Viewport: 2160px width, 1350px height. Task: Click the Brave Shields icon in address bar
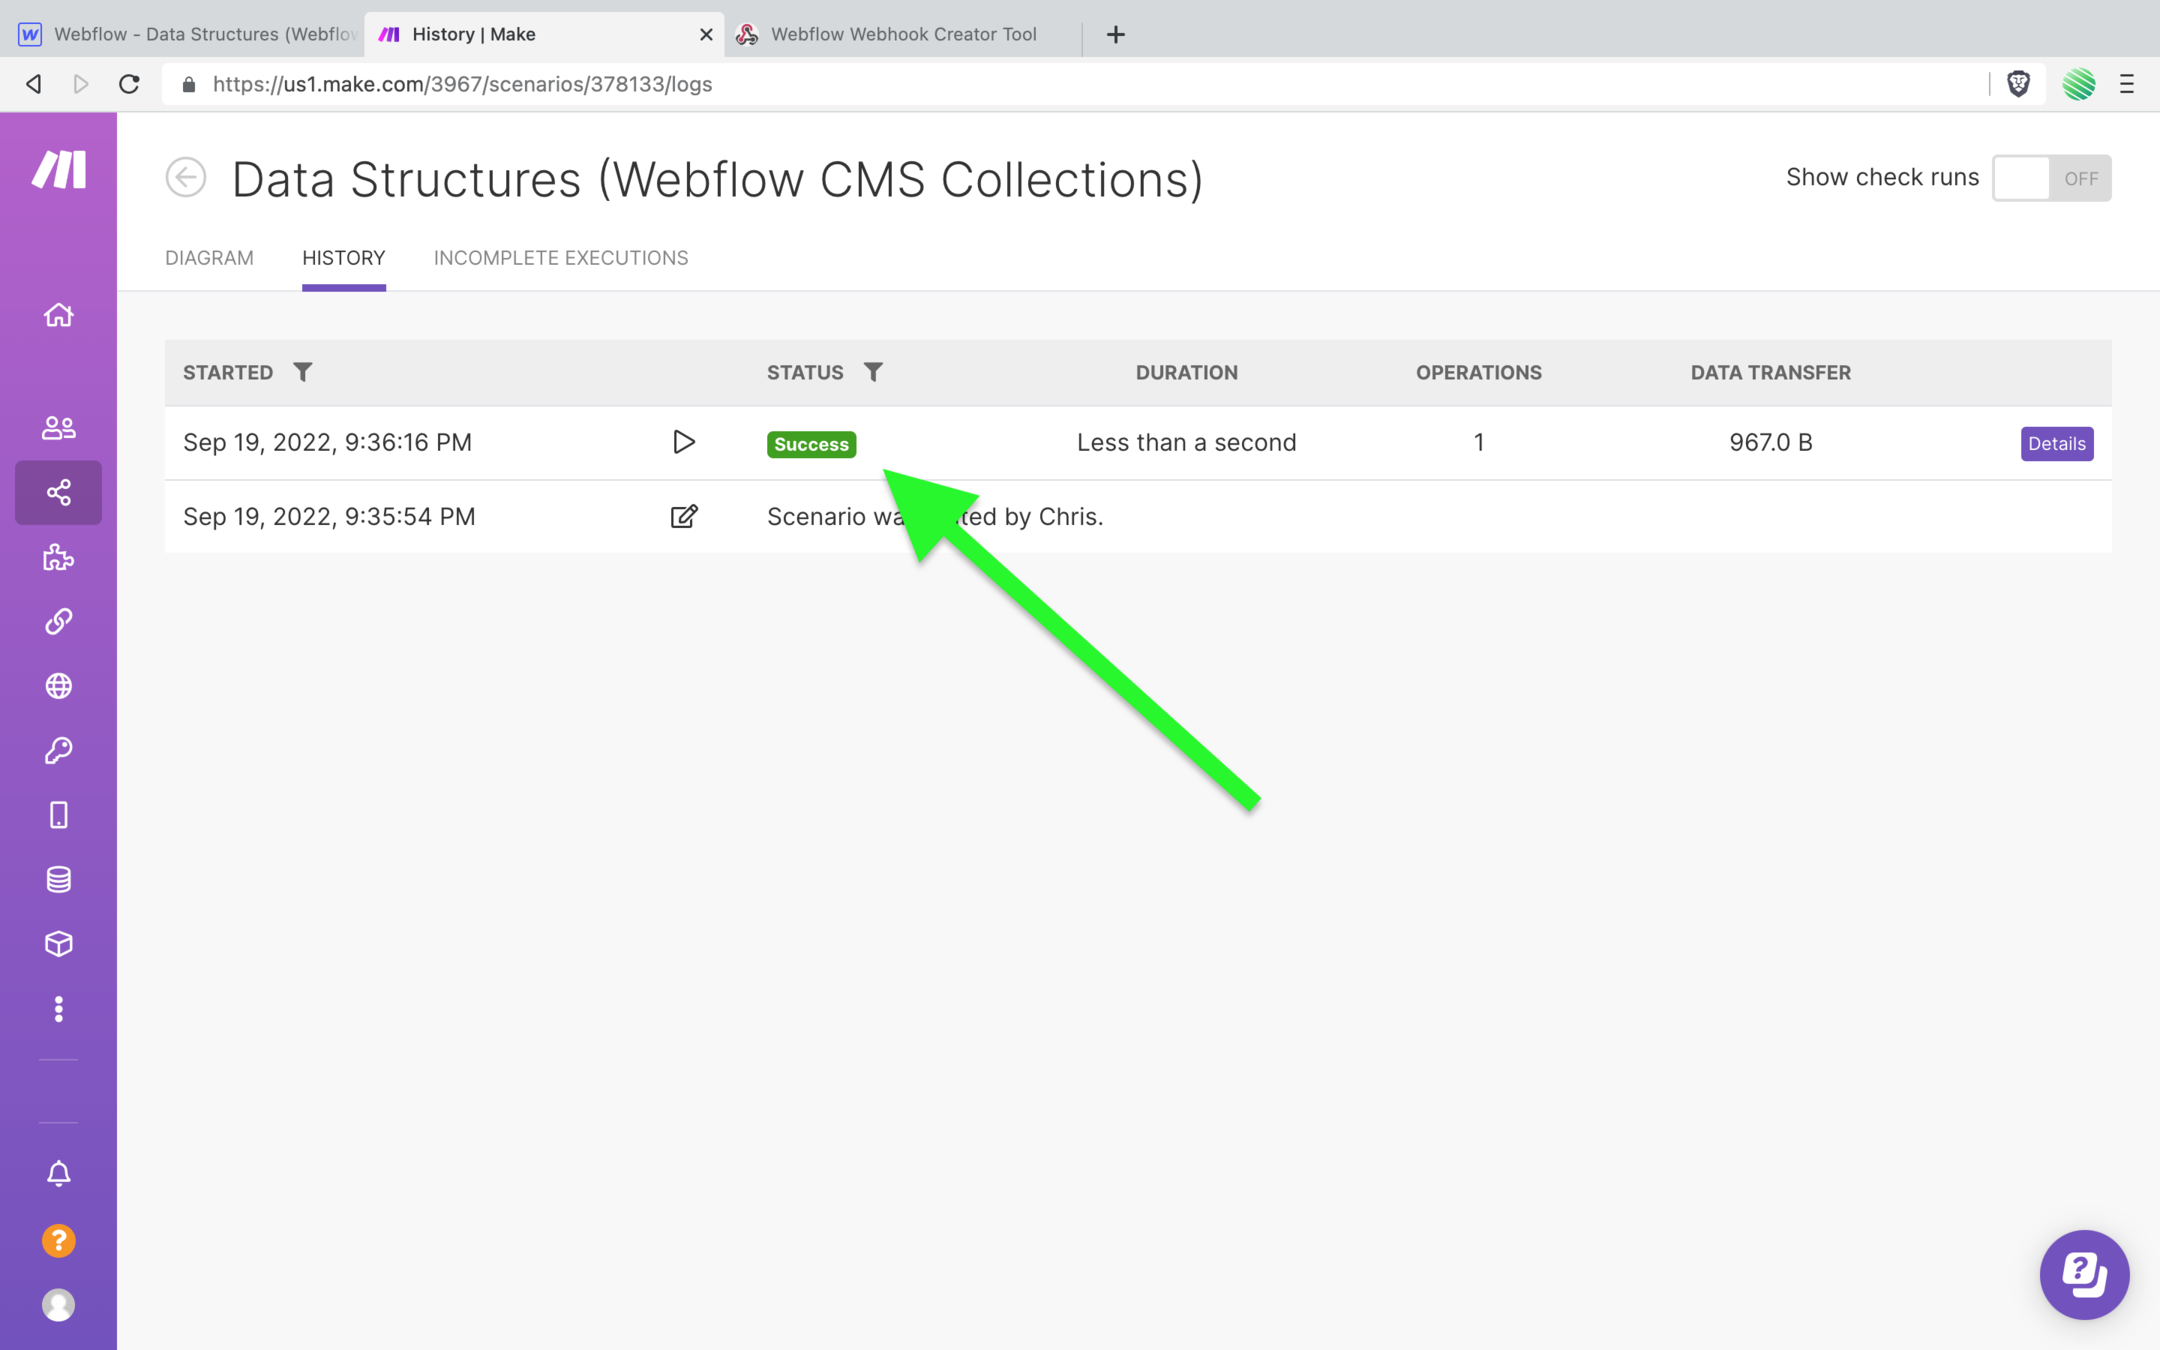point(2018,84)
